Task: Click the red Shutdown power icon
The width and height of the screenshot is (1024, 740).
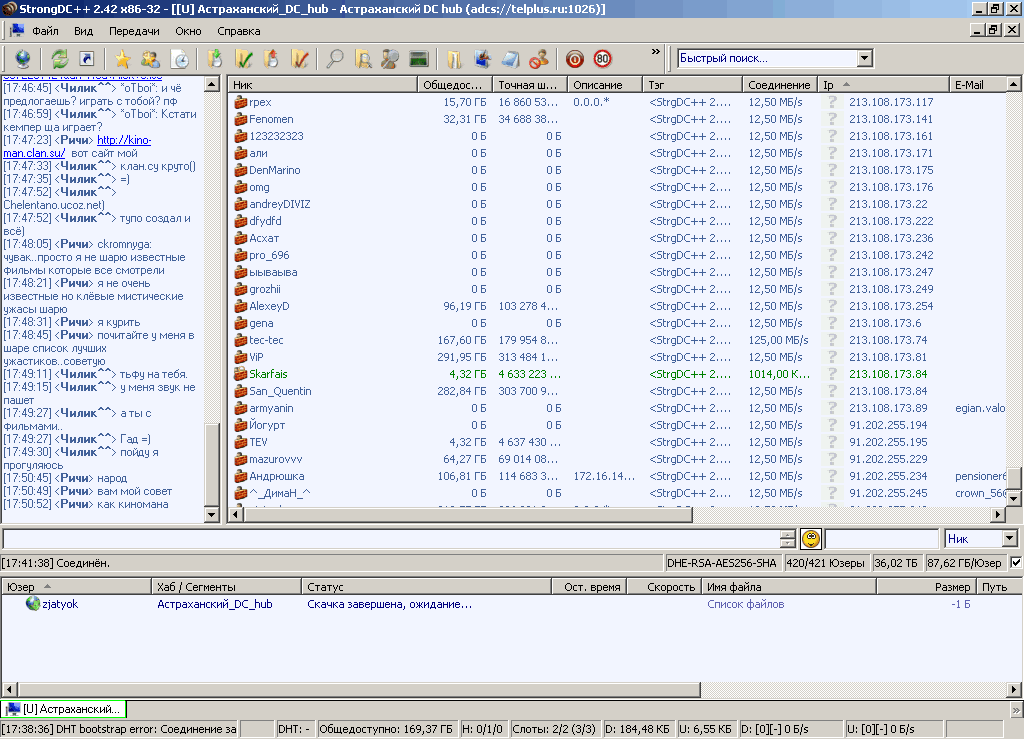Action: coord(575,59)
